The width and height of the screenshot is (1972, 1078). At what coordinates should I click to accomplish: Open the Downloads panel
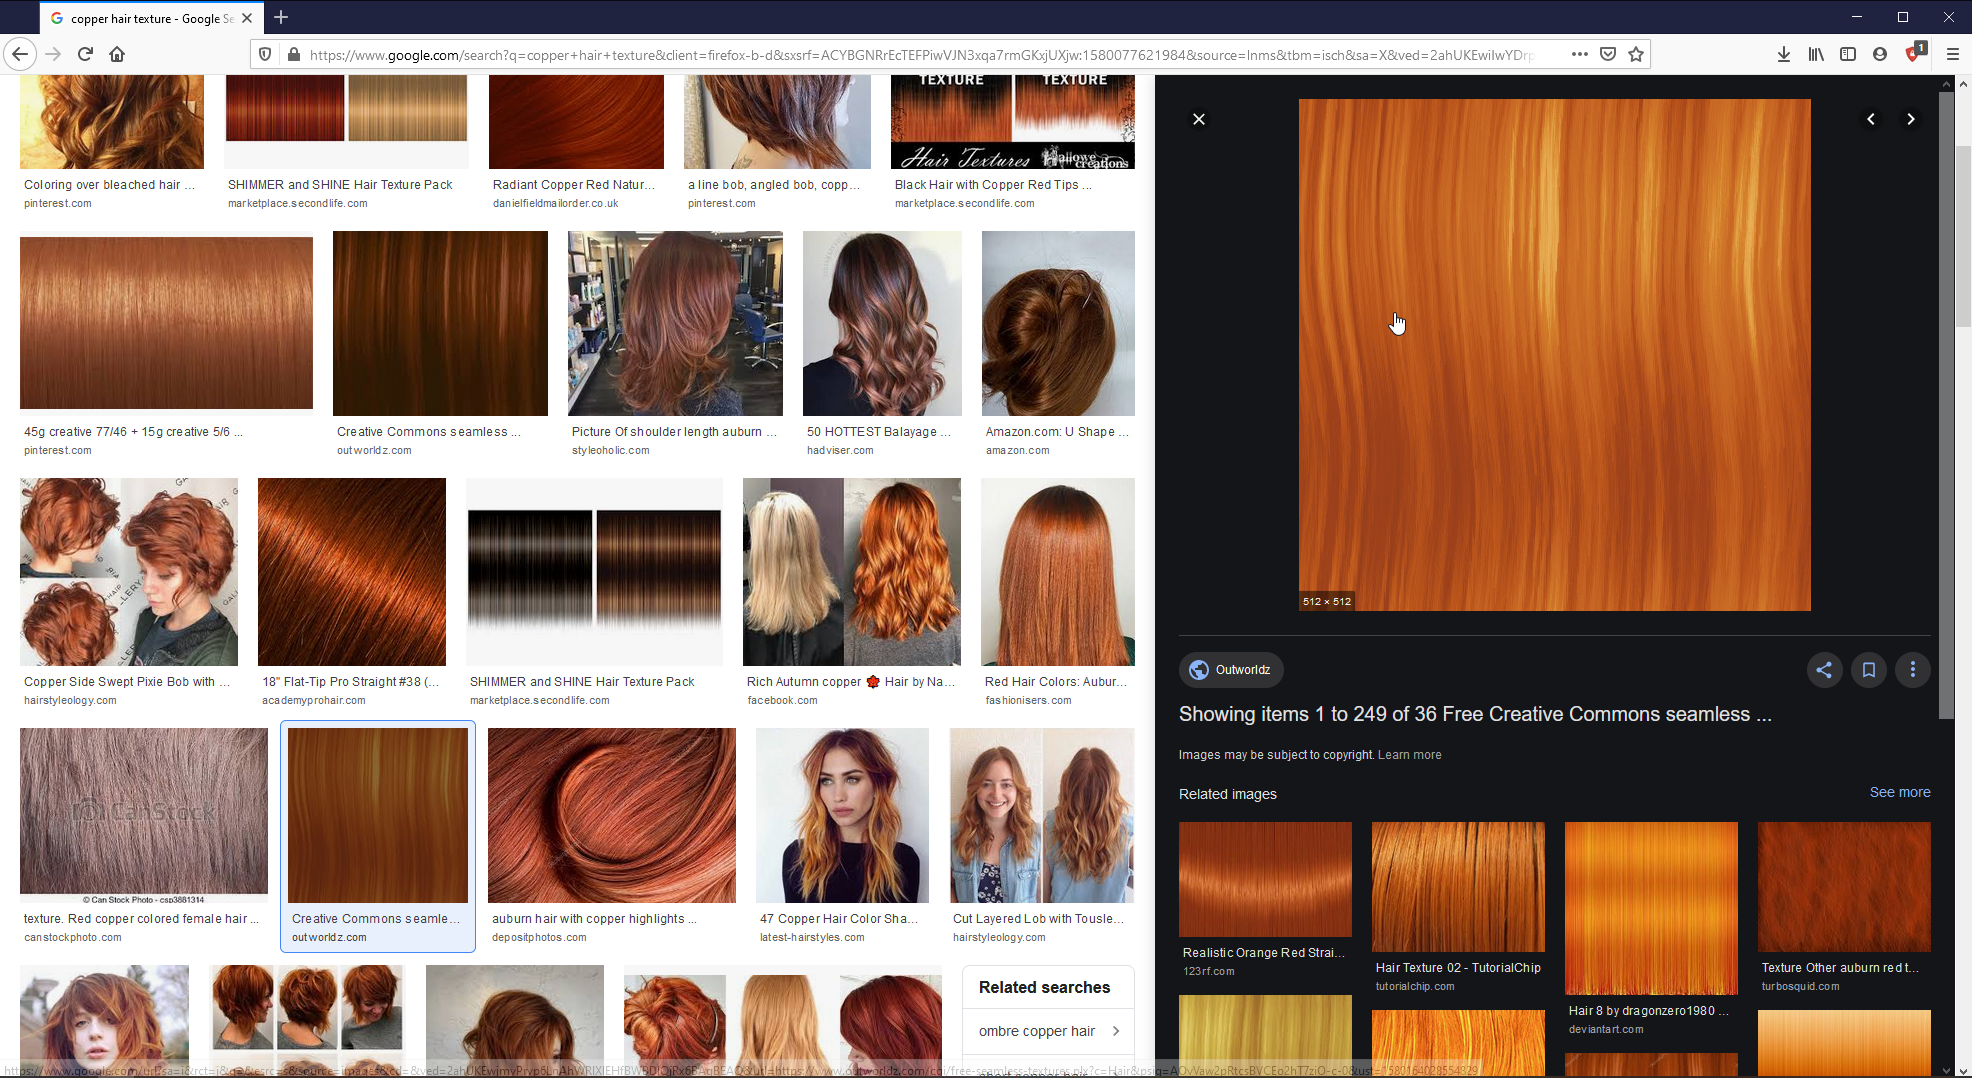coord(1784,54)
